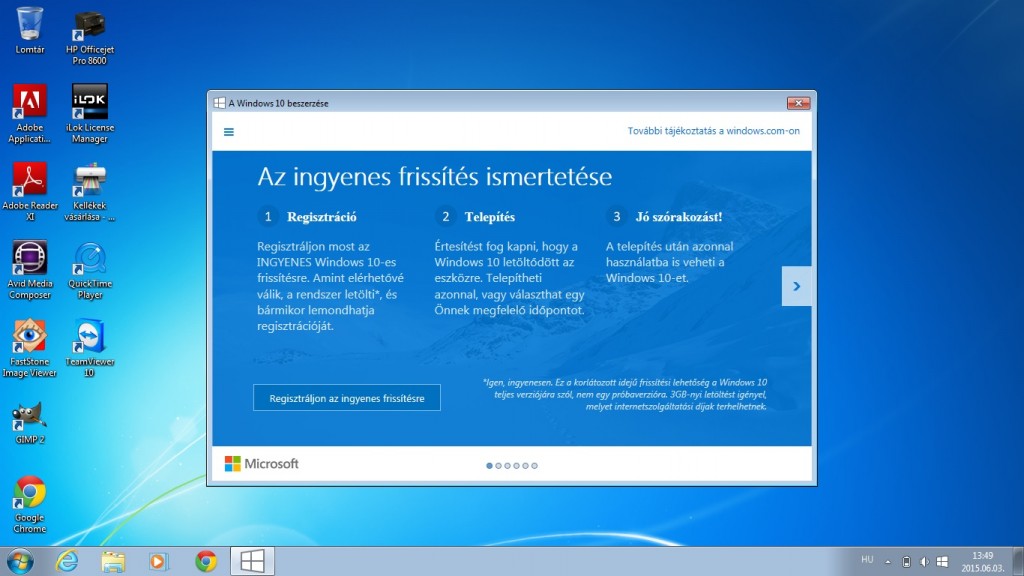Viewport: 1024px width, 576px height.
Task: Open the Lomtár recycle bin icon
Action: (30, 23)
